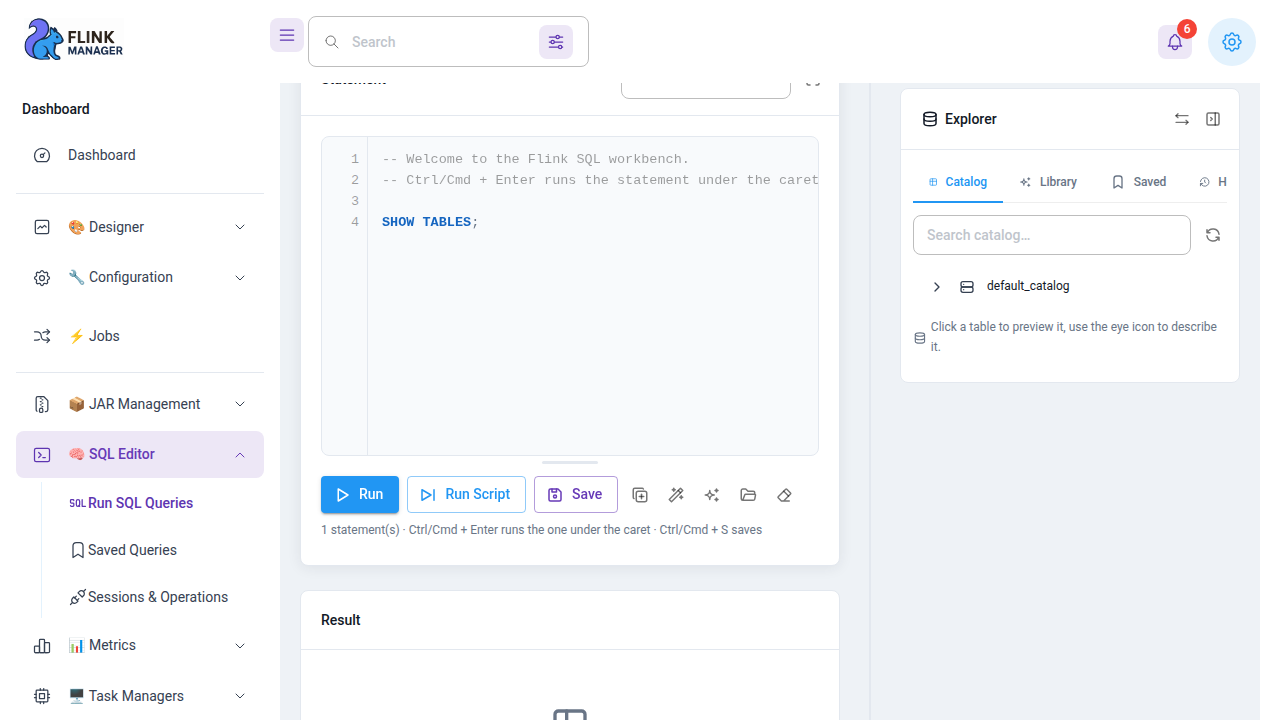The width and height of the screenshot is (1280, 720).
Task: Switch to the Catalog tab
Action: [958, 182]
